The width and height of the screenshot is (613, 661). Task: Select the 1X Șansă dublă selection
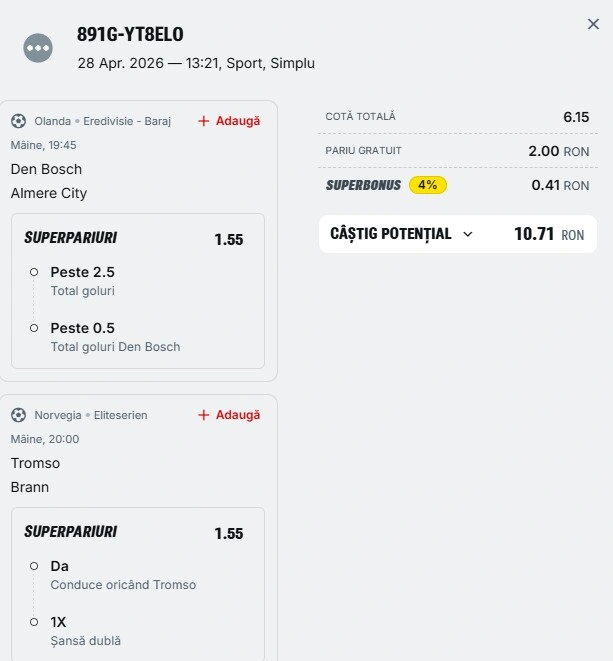coord(58,622)
